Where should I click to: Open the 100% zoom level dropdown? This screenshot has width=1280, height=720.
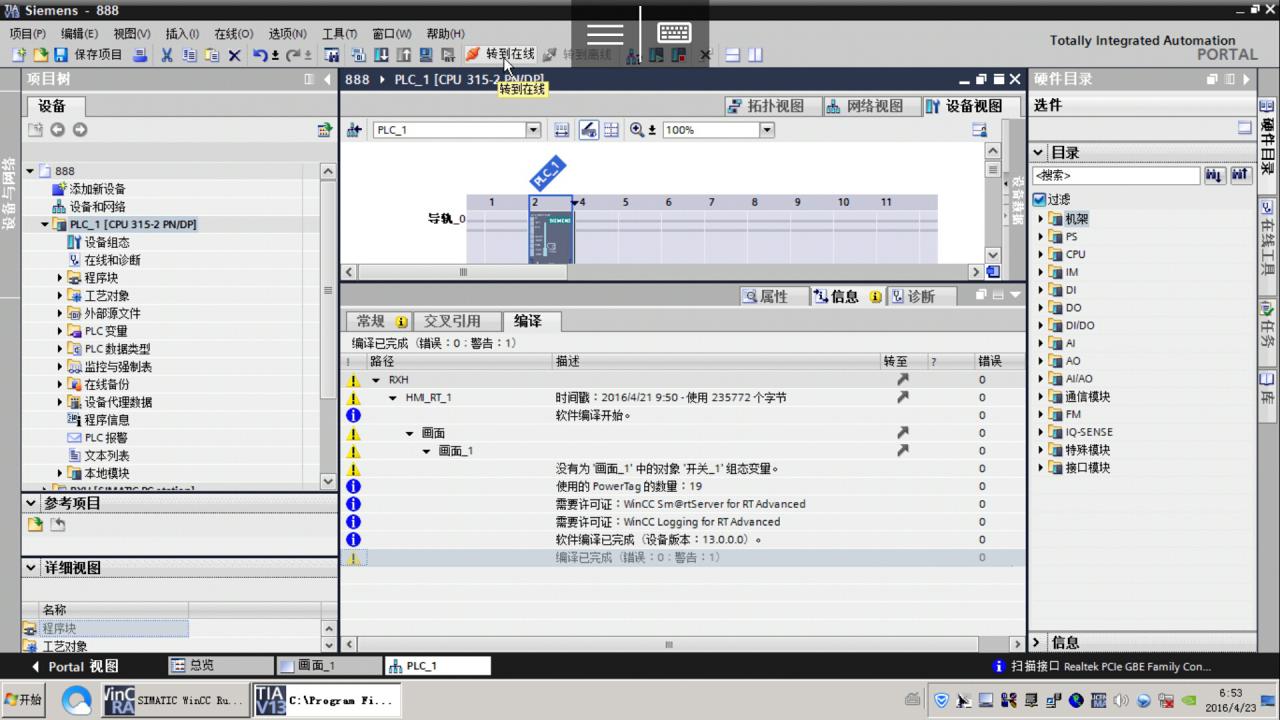[x=767, y=130]
